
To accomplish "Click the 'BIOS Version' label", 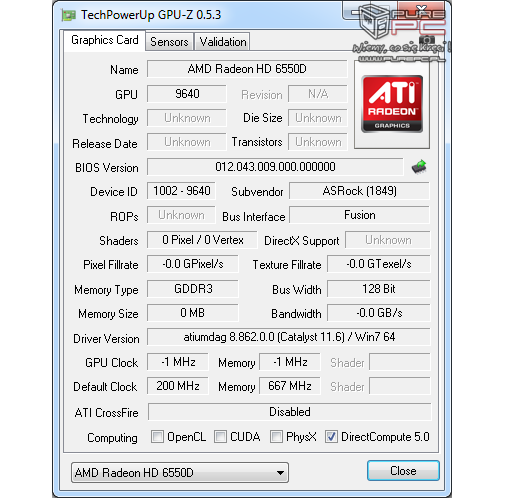I will click(107, 168).
